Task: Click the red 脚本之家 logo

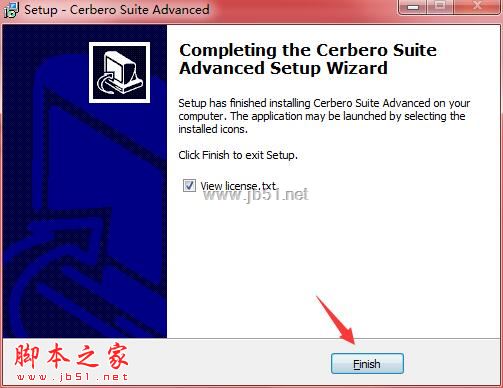Action: [71, 356]
